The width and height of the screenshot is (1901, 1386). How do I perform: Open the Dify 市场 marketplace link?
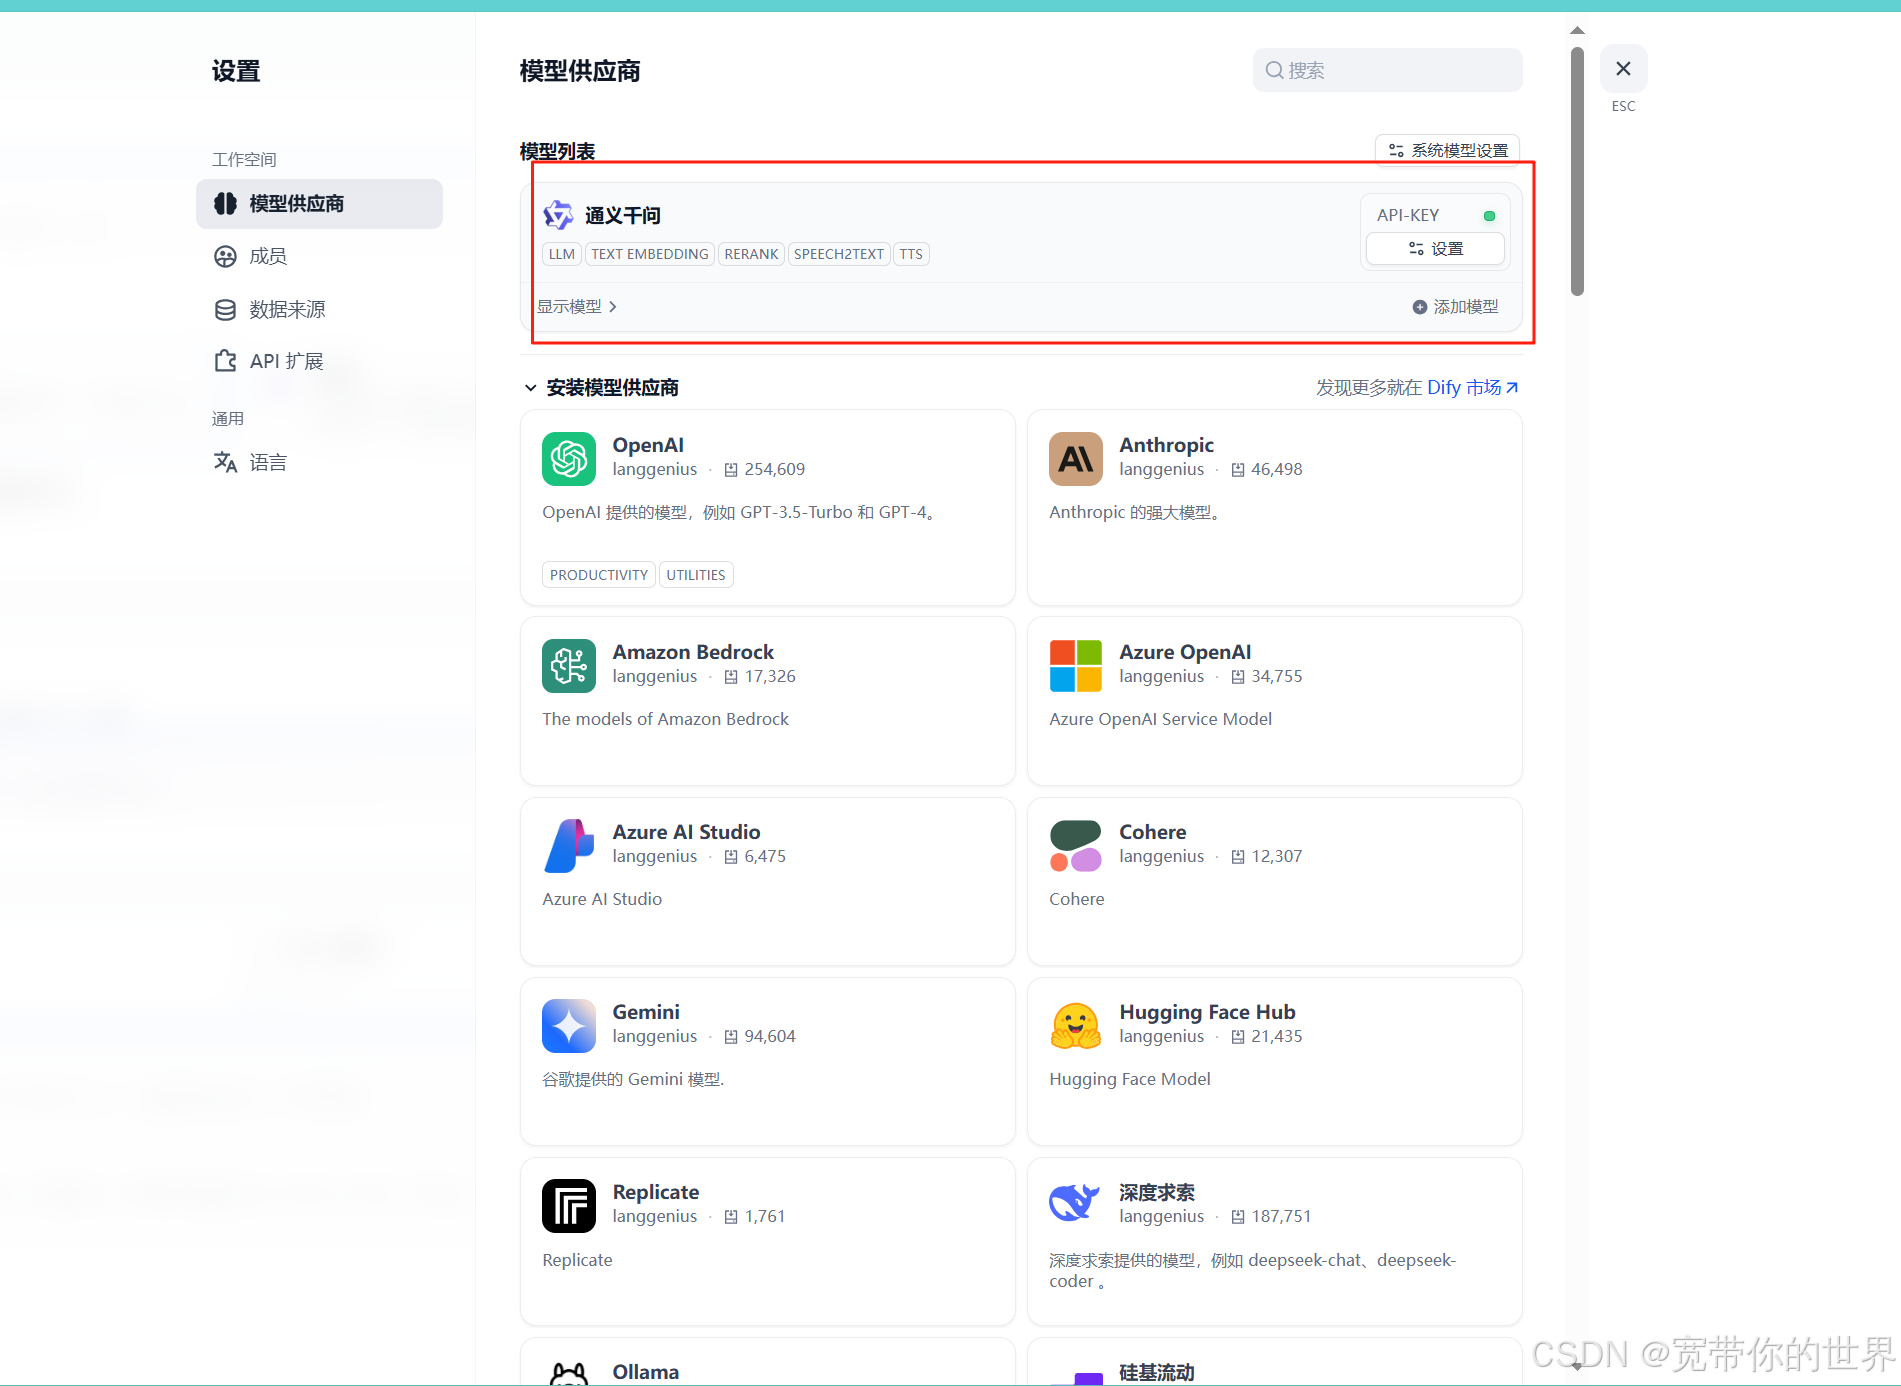(x=1472, y=388)
